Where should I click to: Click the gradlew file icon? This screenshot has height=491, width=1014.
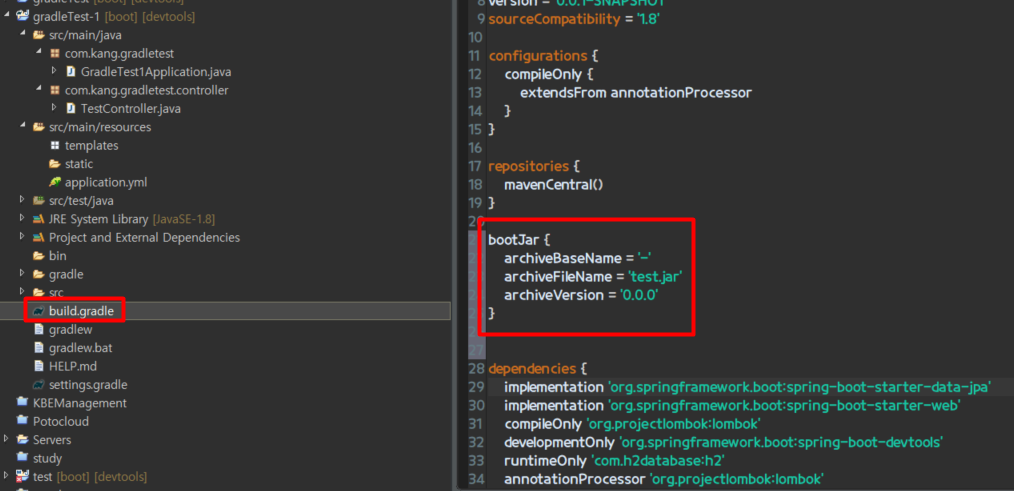pyautogui.click(x=39, y=330)
